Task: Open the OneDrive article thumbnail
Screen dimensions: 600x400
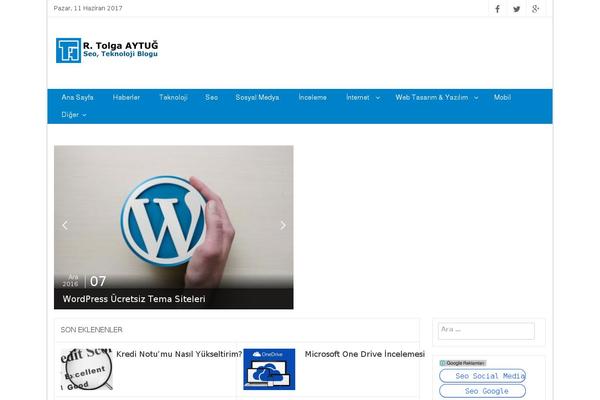Action: tap(269, 369)
